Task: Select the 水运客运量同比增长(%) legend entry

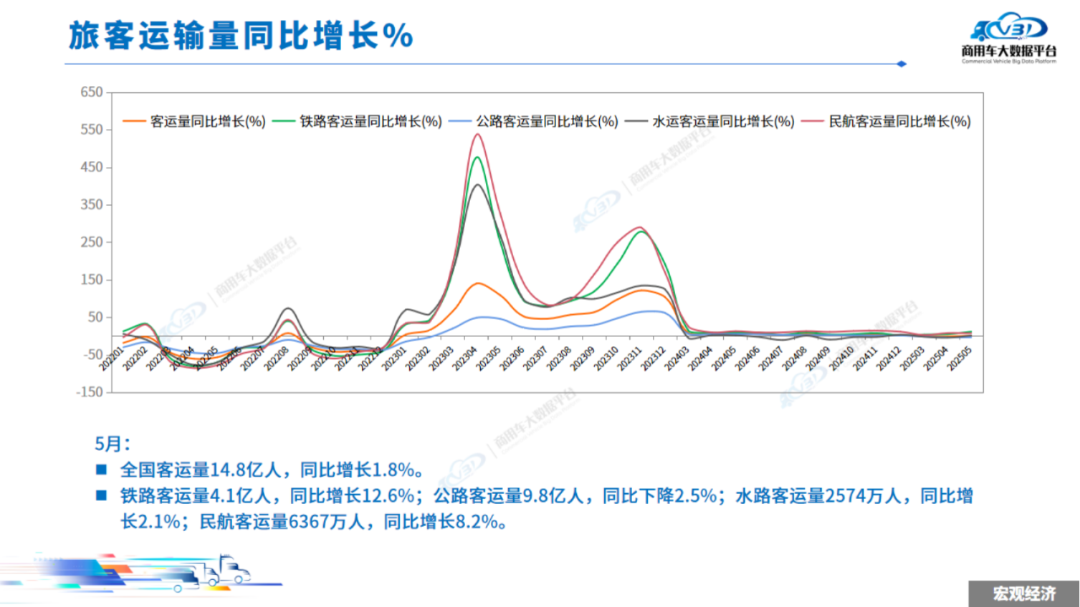Action: click(709, 121)
